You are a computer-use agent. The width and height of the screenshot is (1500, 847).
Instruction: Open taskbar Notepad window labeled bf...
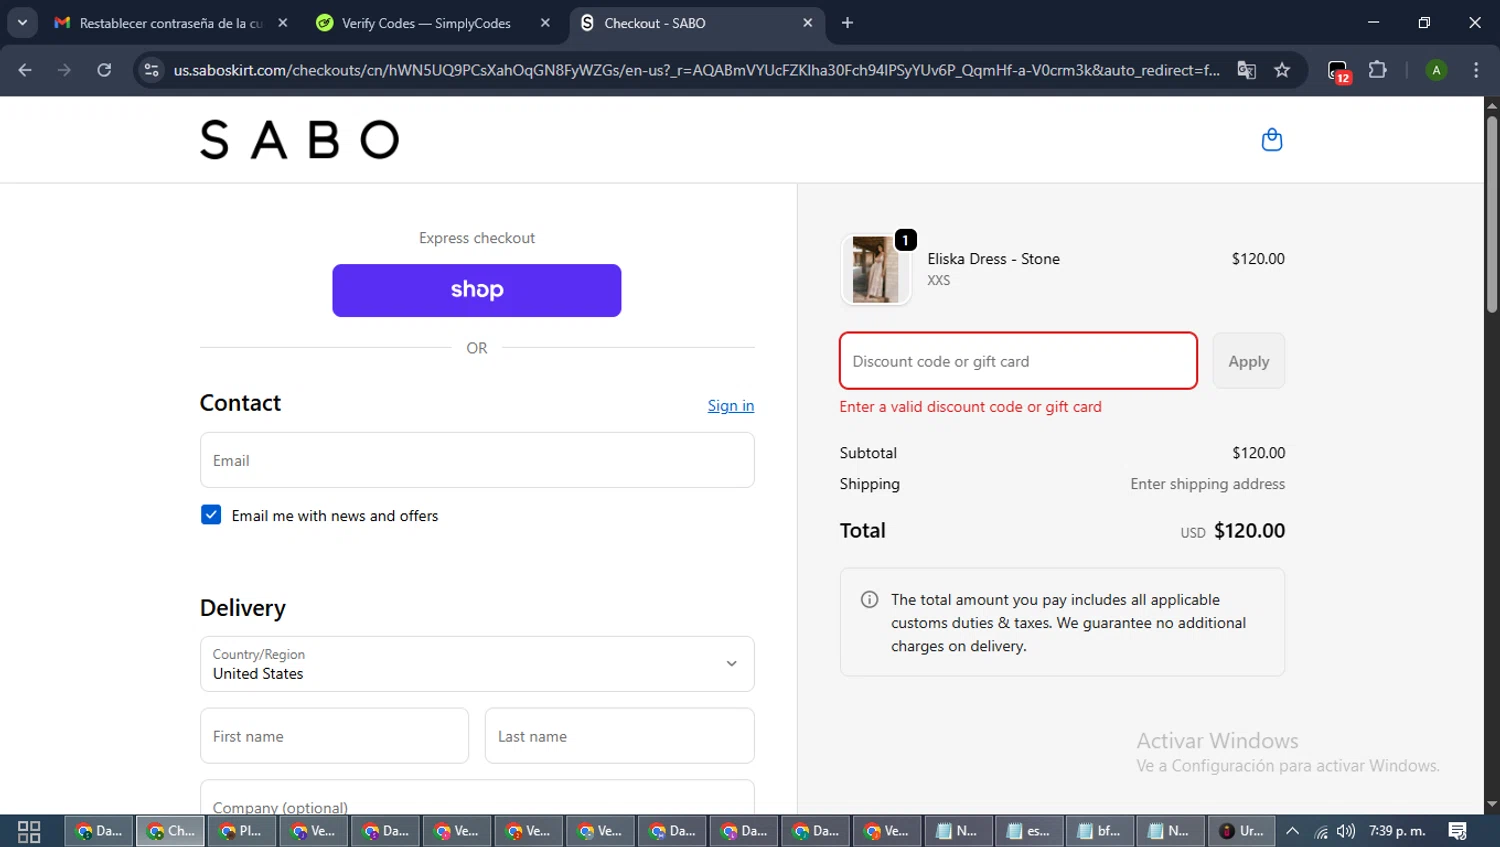1100,831
